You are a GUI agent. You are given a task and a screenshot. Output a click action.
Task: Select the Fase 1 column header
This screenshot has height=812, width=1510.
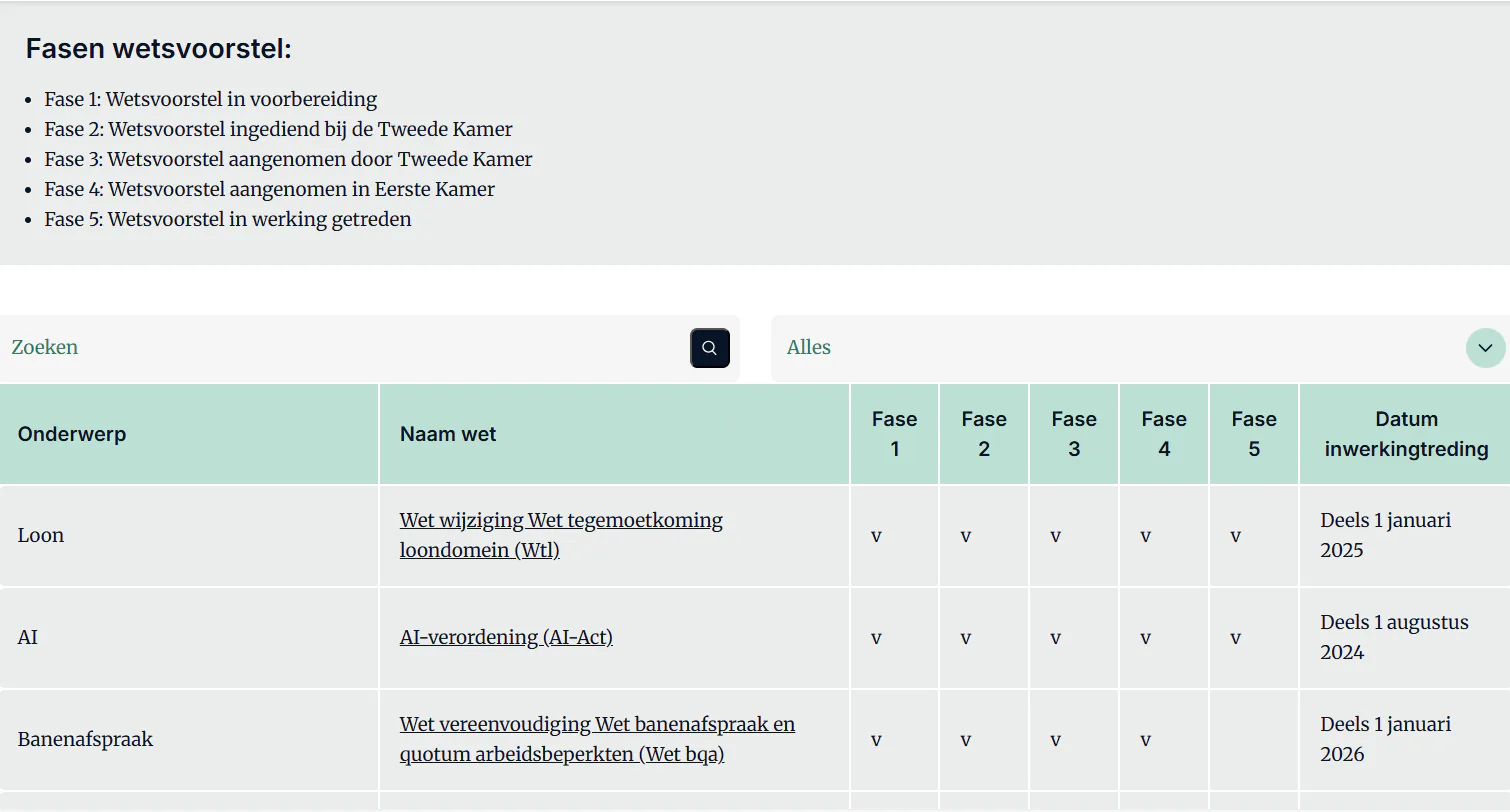pos(894,434)
